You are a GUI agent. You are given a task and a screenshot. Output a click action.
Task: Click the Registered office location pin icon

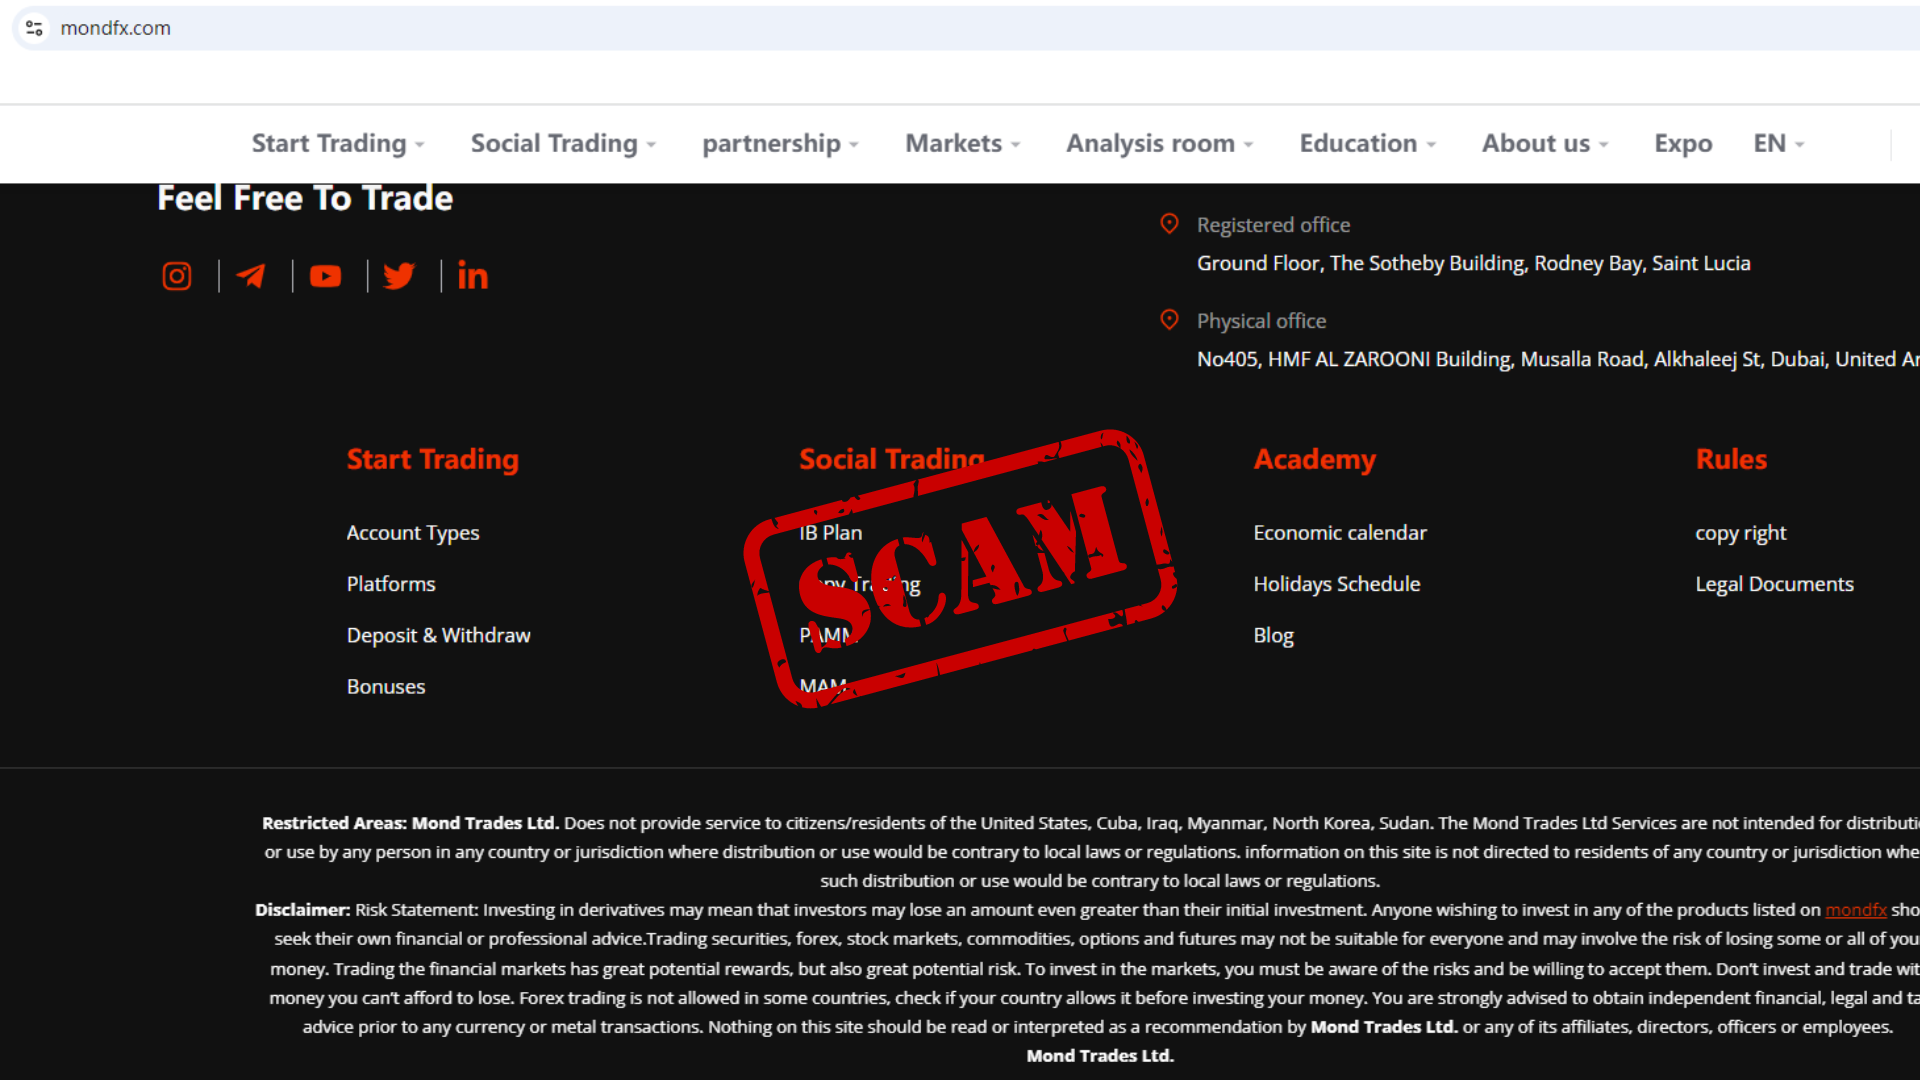click(x=1169, y=224)
